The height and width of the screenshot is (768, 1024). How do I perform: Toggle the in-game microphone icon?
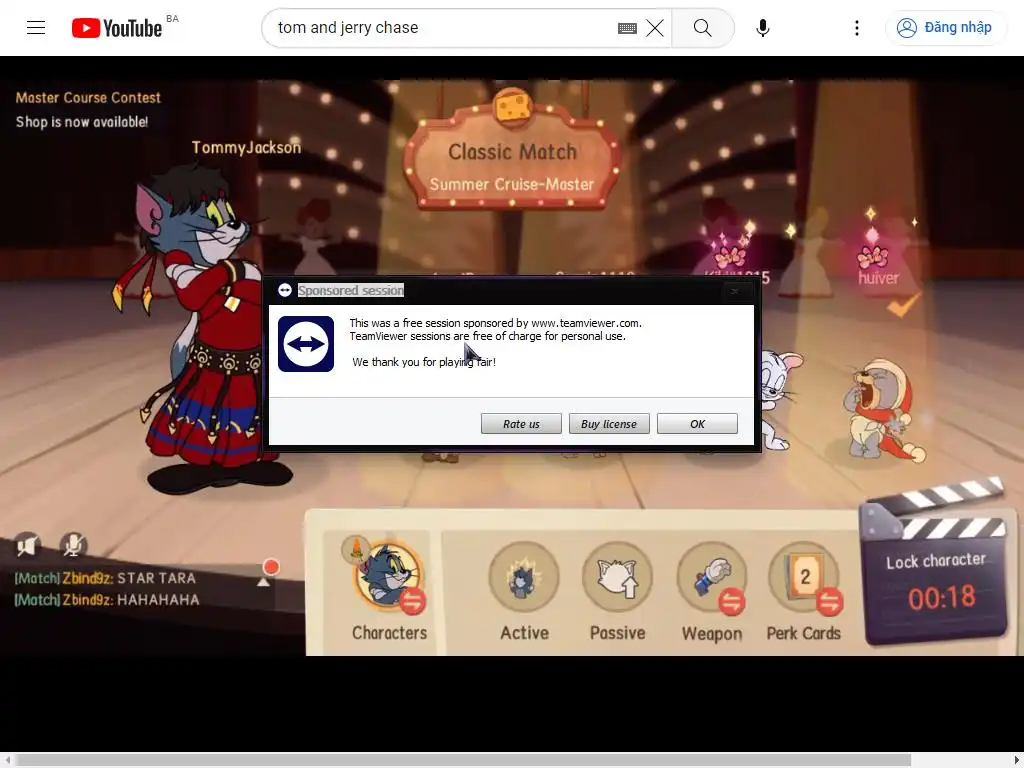coord(73,545)
